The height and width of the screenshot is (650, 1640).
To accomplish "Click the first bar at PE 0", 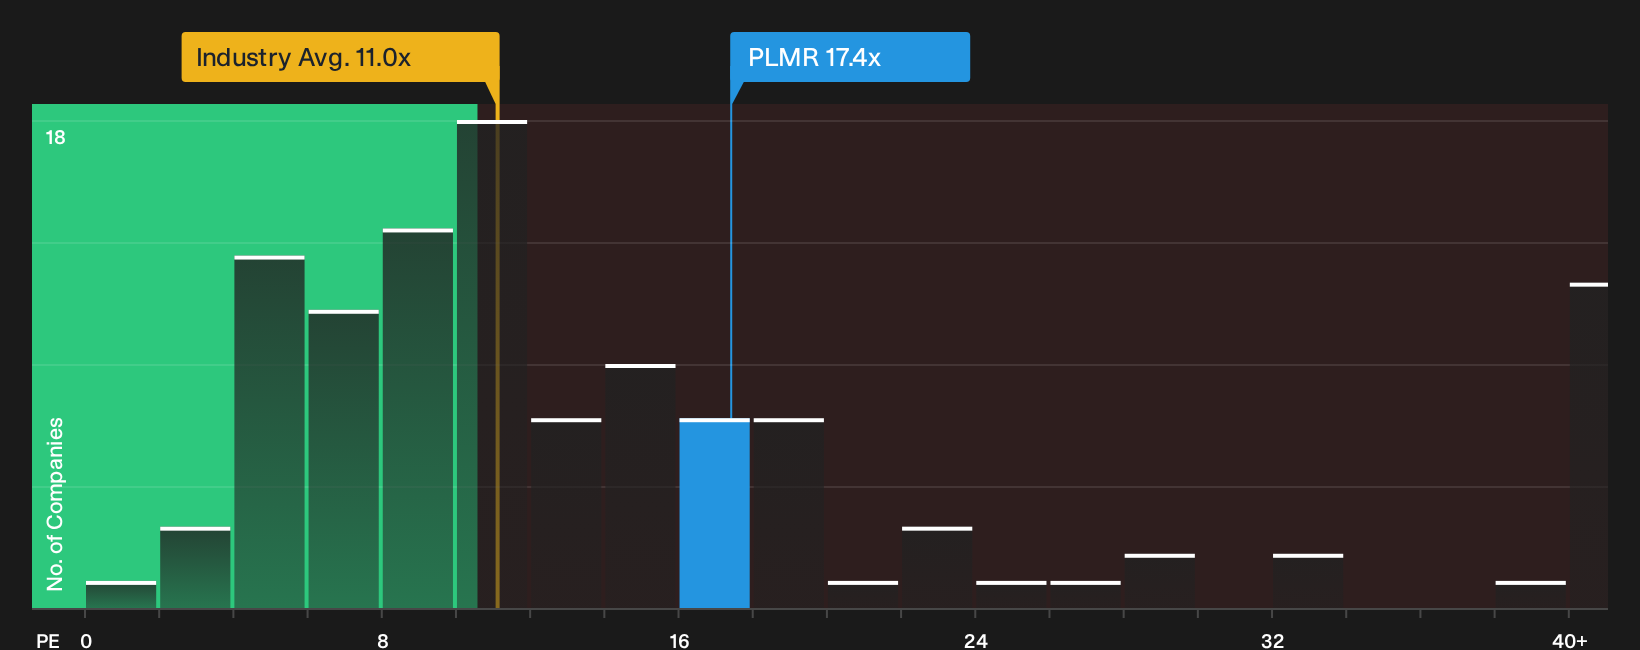I will 121,594.
